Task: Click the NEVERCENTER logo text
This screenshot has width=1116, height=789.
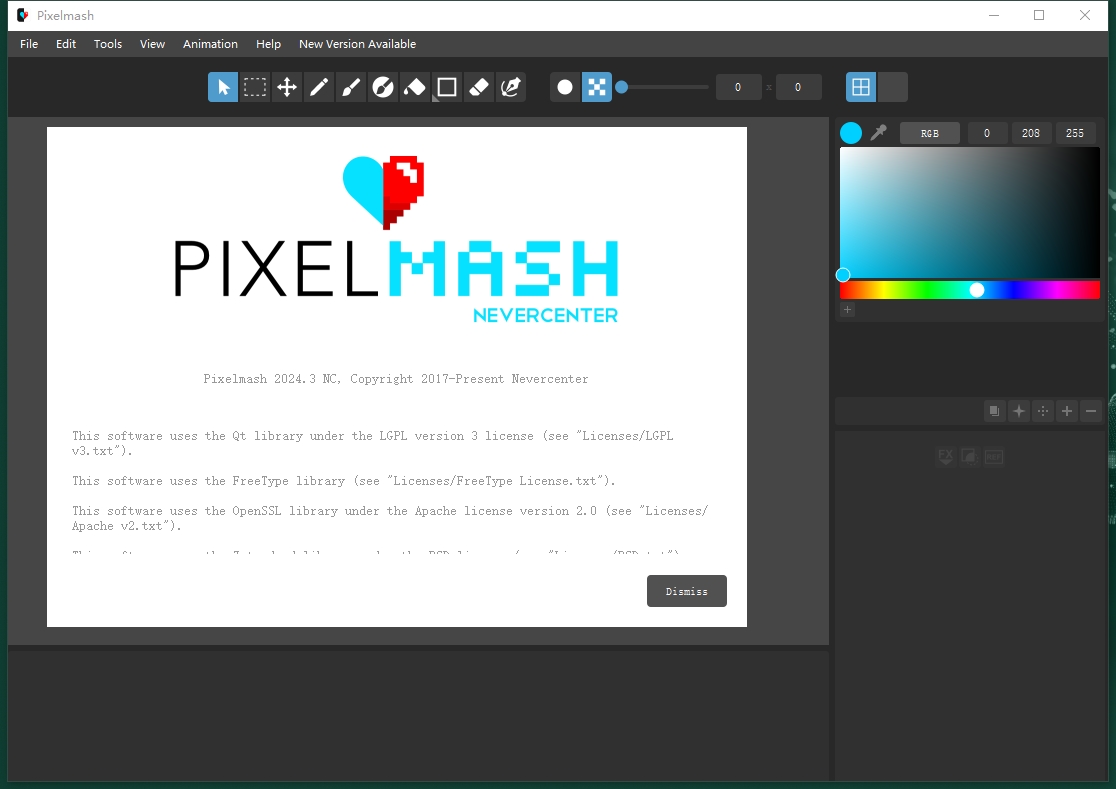Action: coord(545,315)
